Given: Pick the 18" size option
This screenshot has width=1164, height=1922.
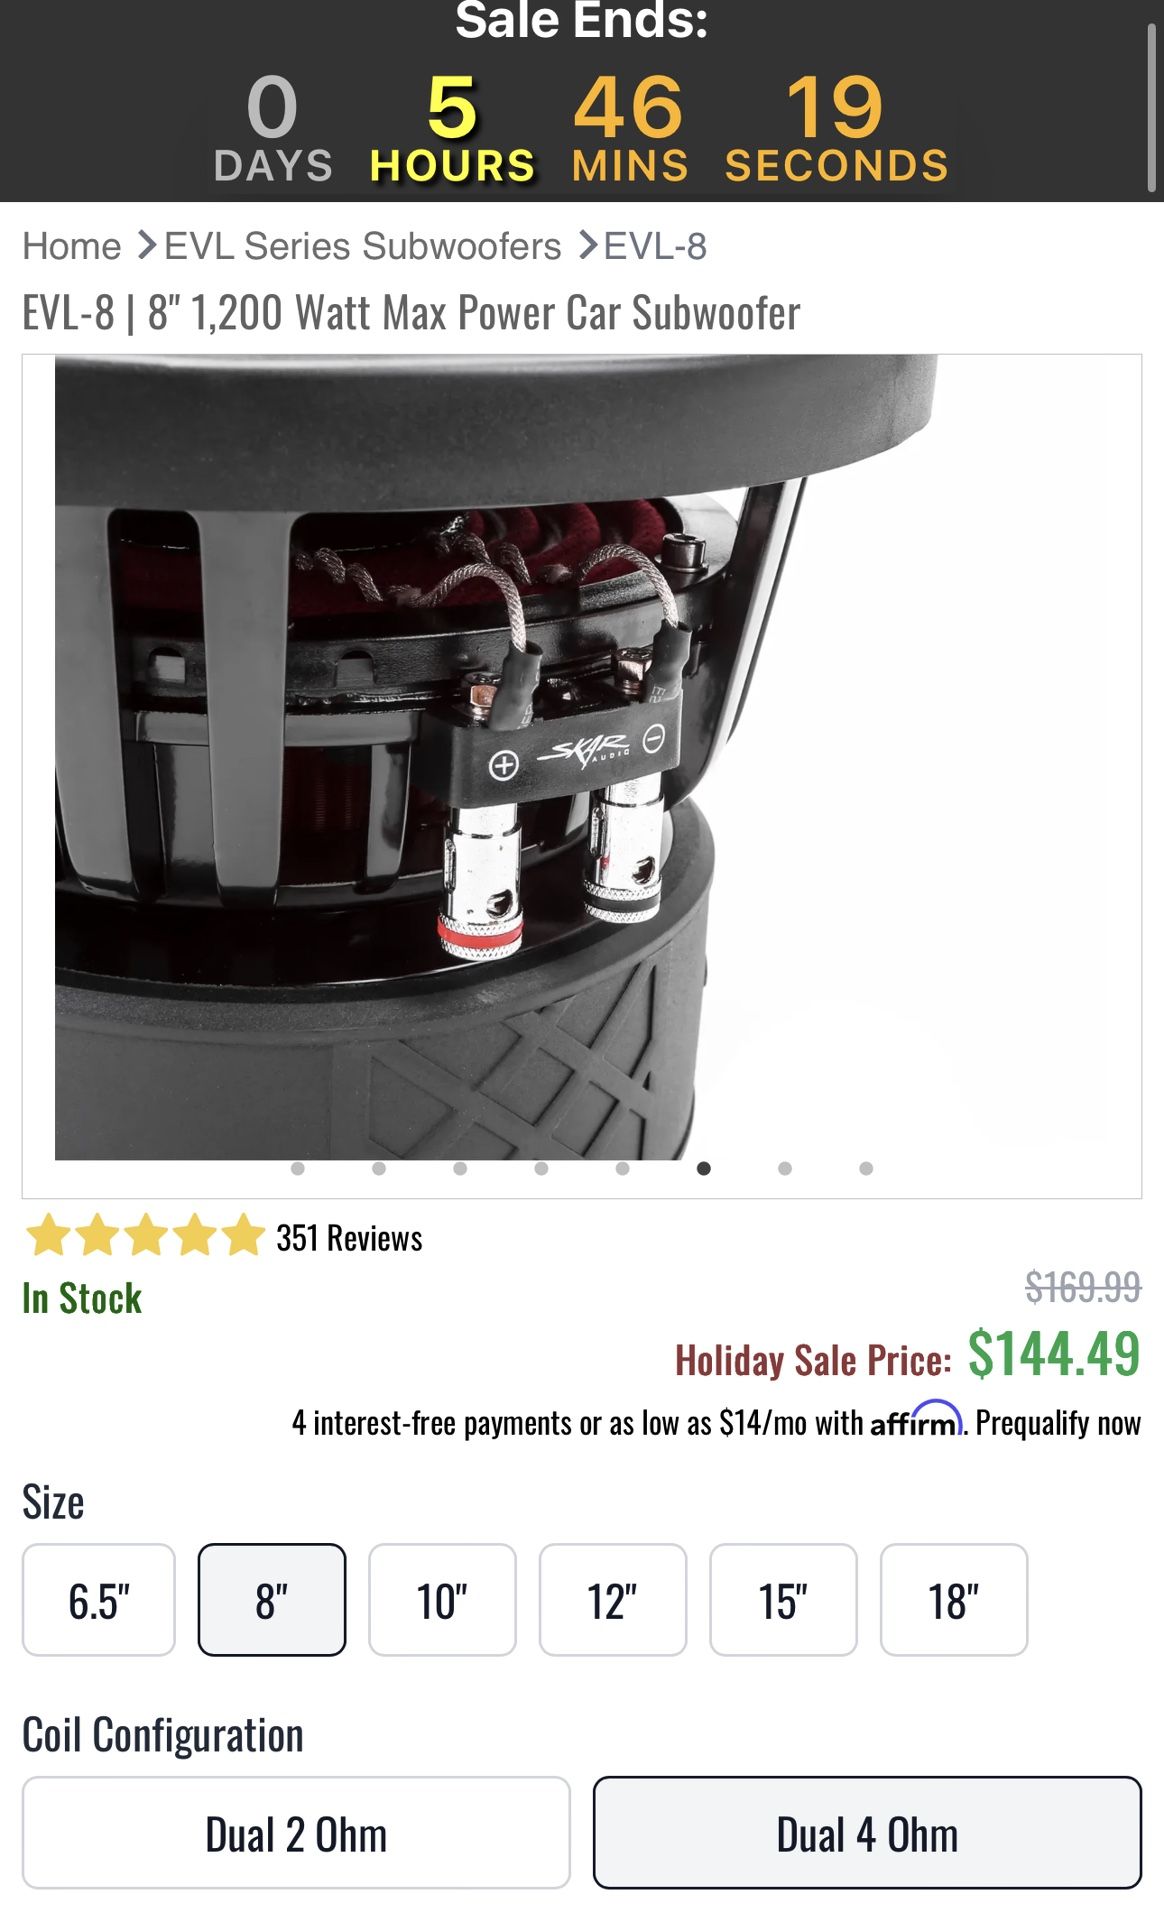Looking at the screenshot, I should coord(954,1600).
